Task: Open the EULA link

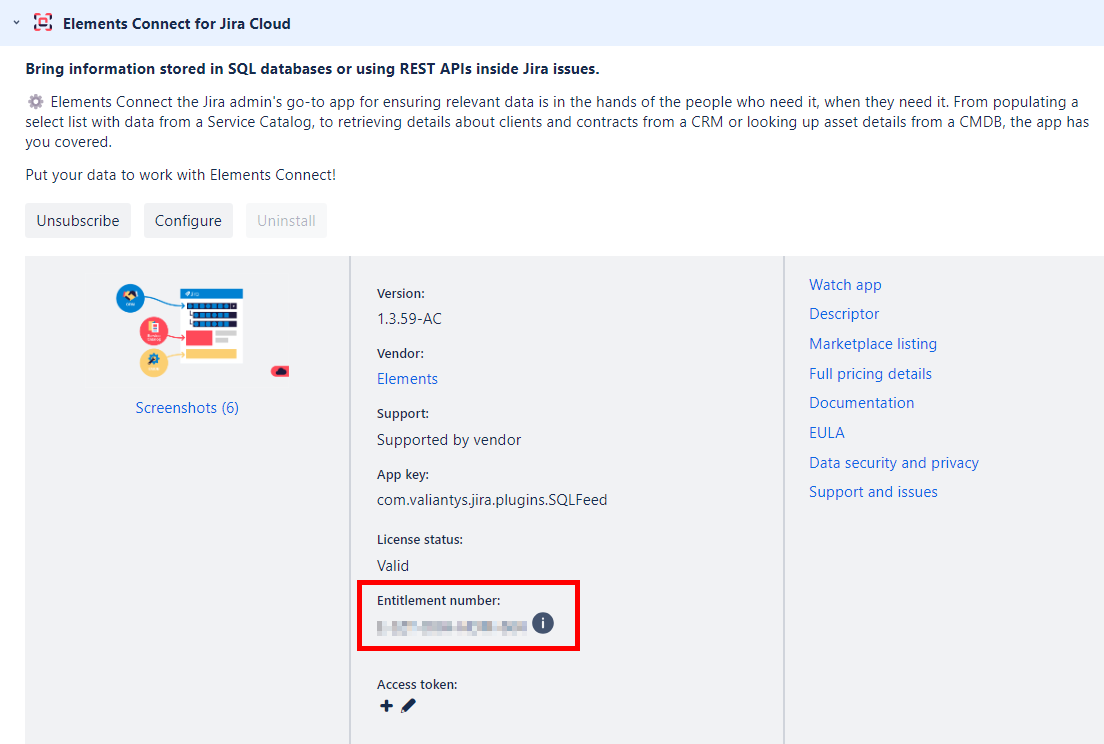Action: [x=827, y=433]
